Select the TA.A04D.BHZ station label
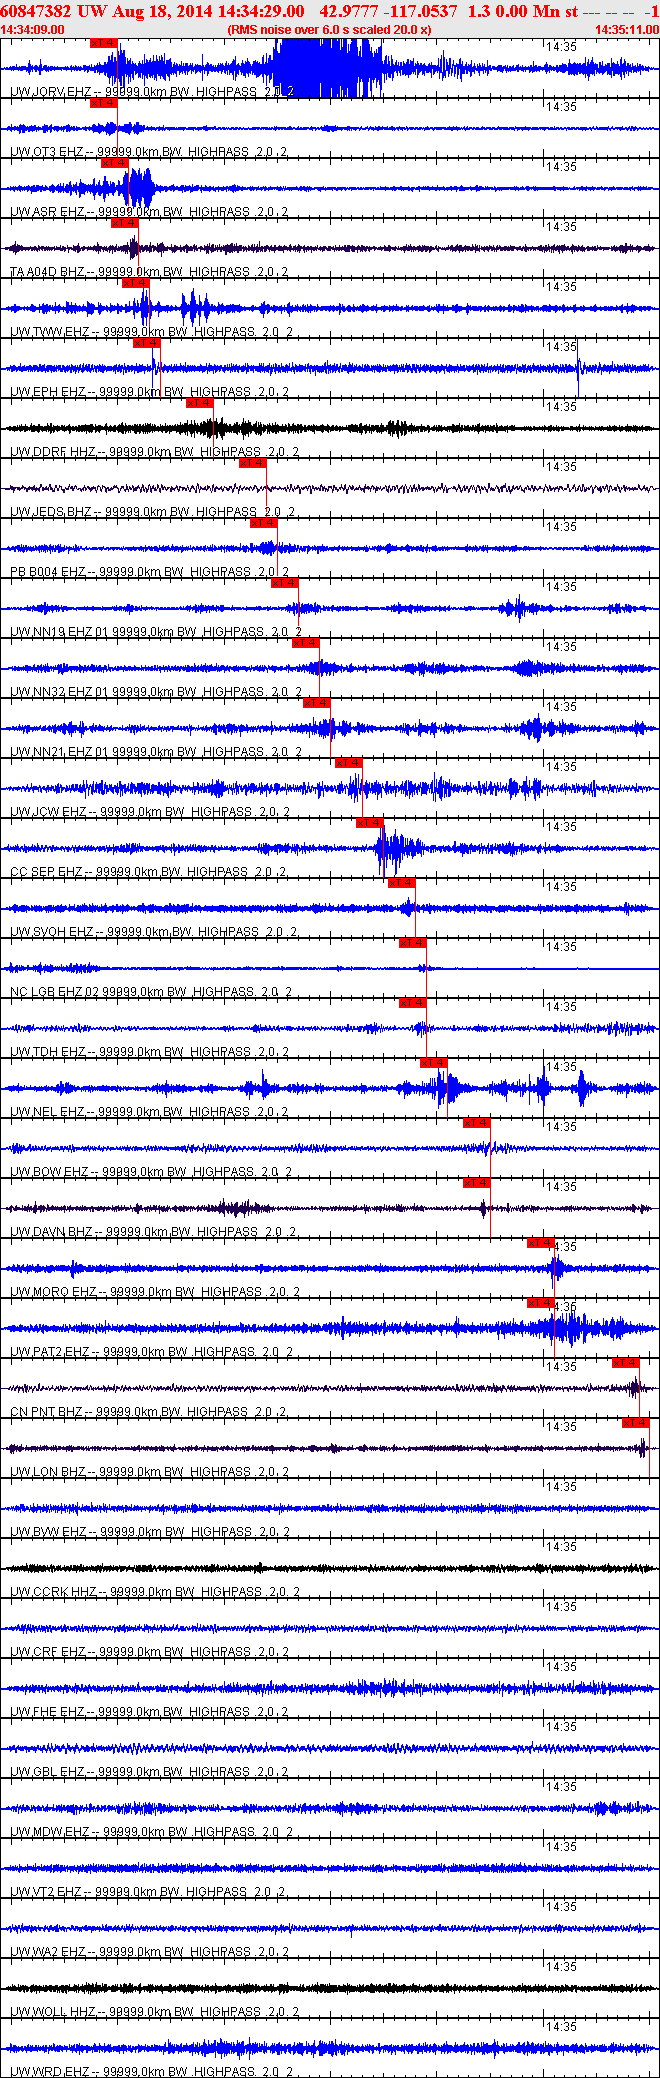Screen dimensions: 660x2078 pyautogui.click(x=149, y=272)
